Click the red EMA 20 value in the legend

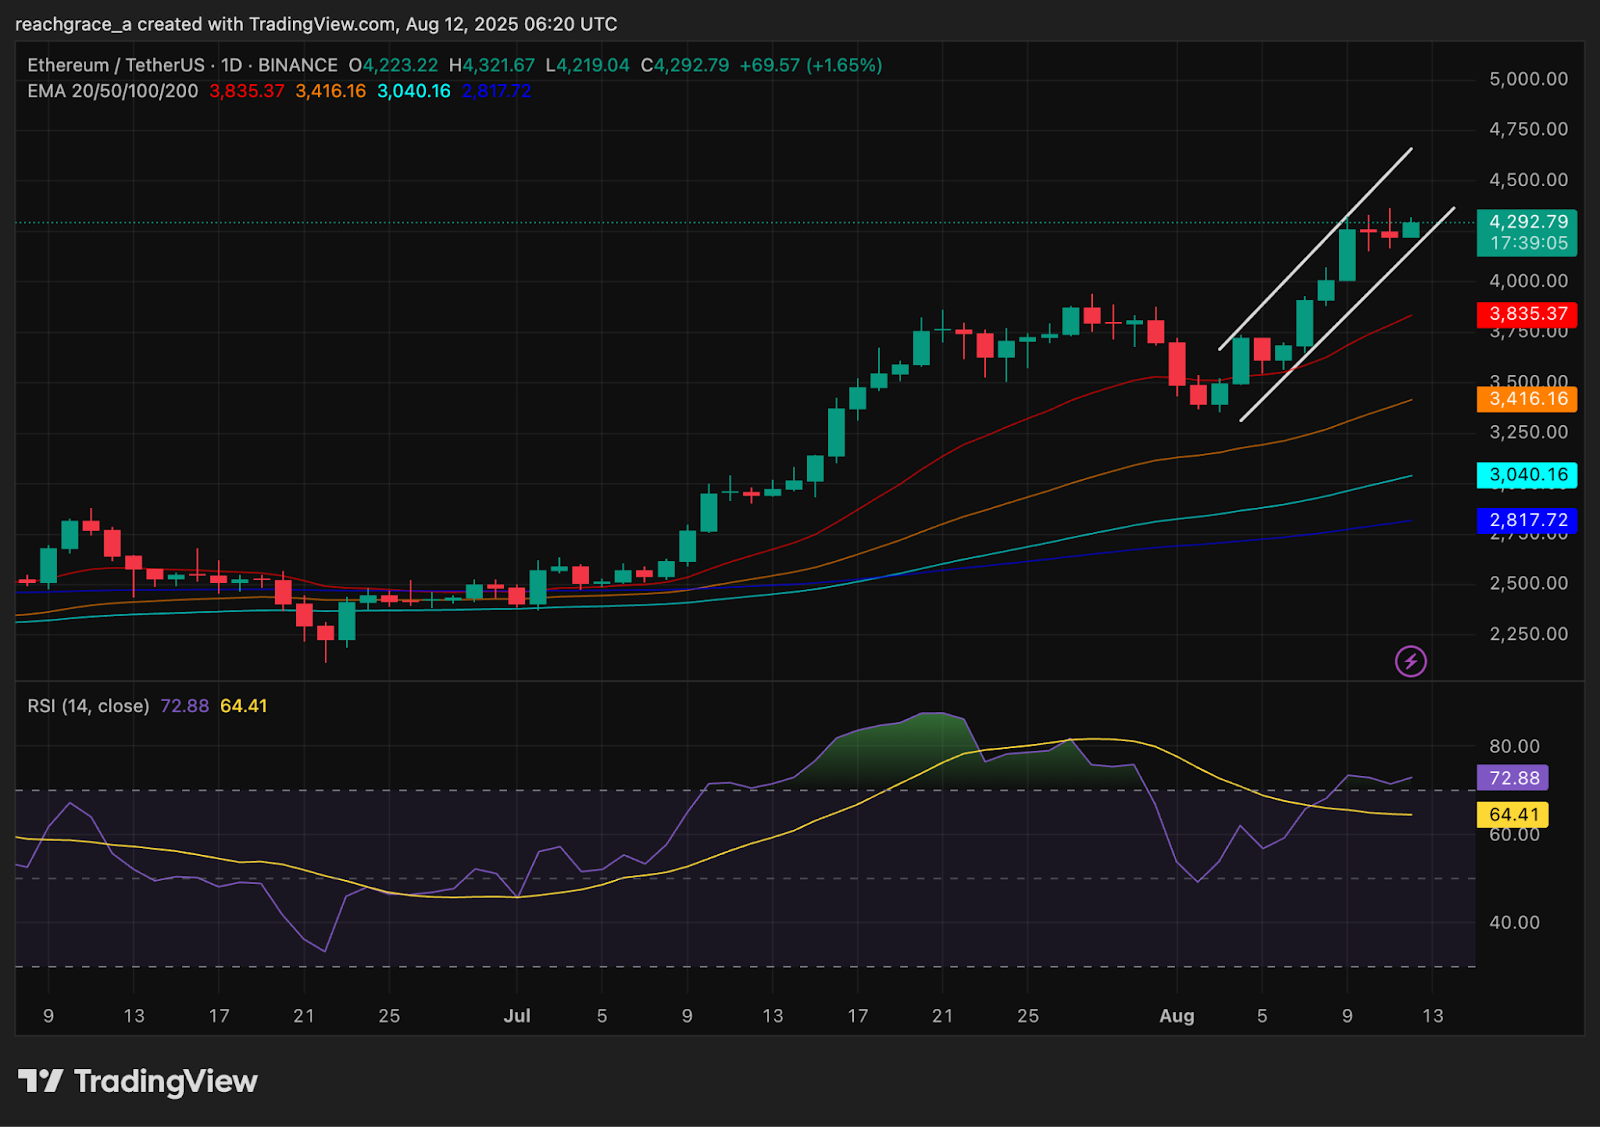click(x=246, y=91)
